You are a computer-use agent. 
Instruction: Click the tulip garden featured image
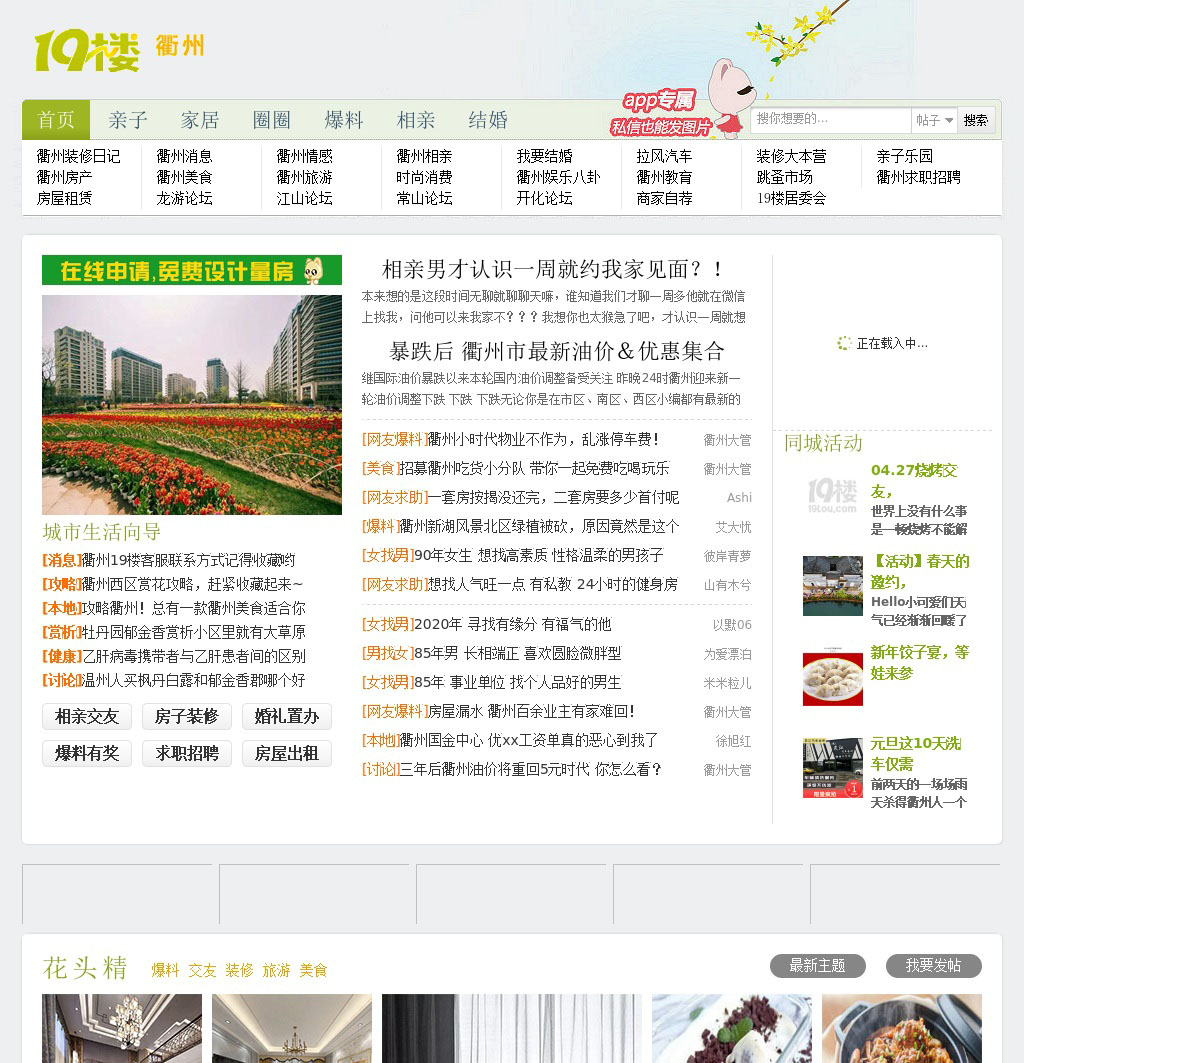192,404
